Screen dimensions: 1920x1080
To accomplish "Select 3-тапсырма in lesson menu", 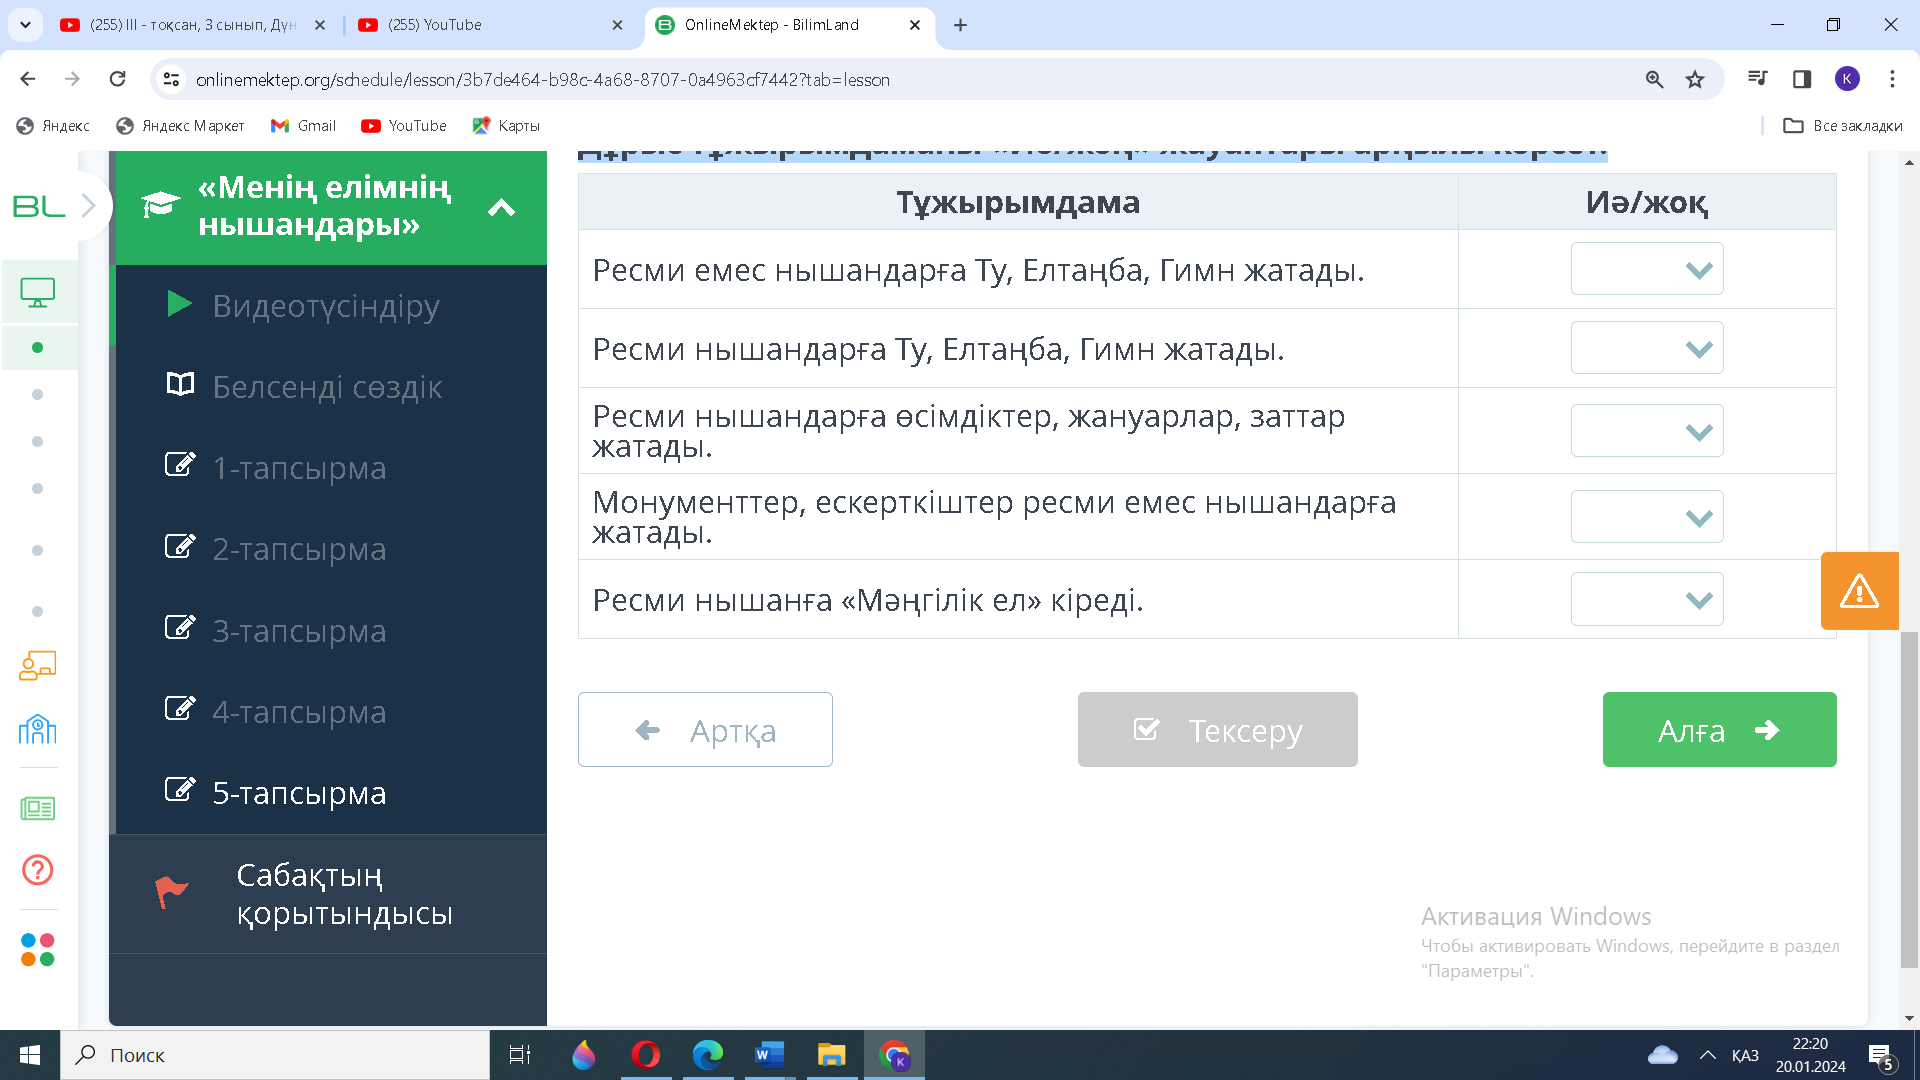I will tap(298, 631).
